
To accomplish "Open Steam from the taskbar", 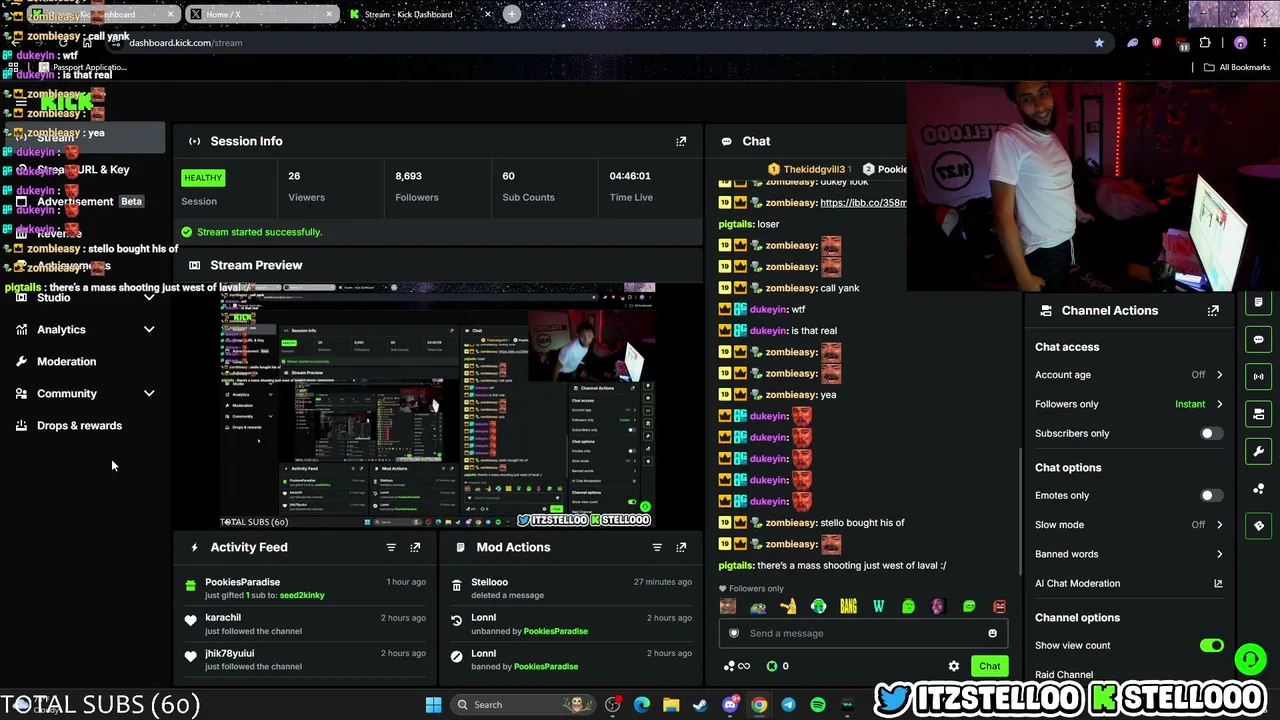I will tap(700, 705).
